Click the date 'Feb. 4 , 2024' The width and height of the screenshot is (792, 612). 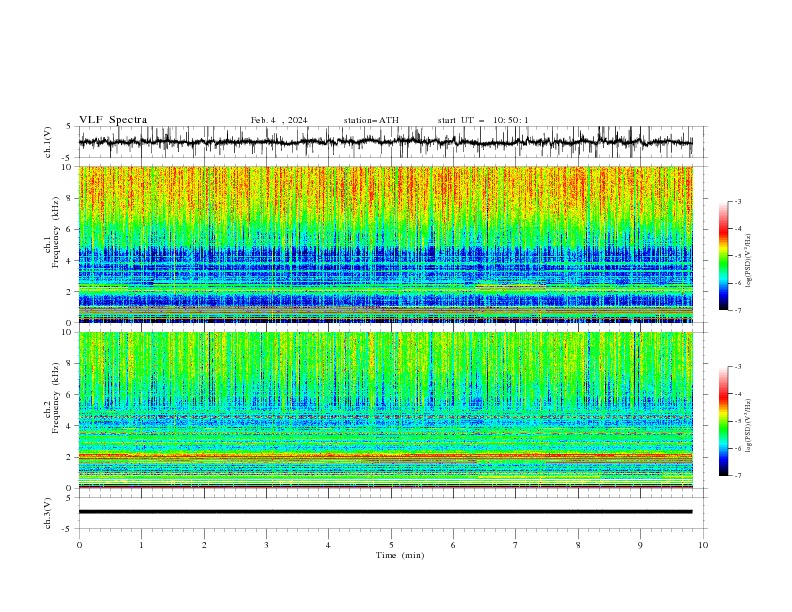coord(279,120)
